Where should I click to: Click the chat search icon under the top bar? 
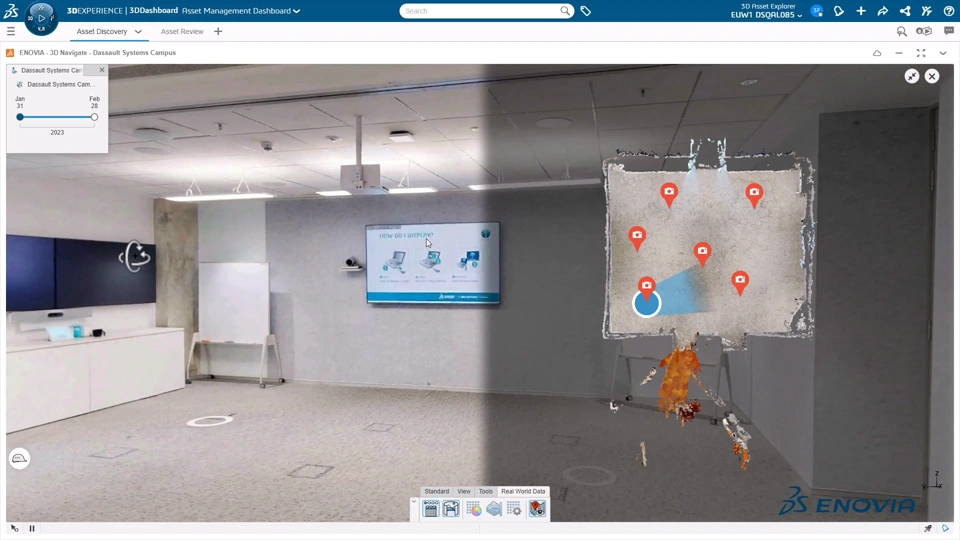tap(901, 31)
